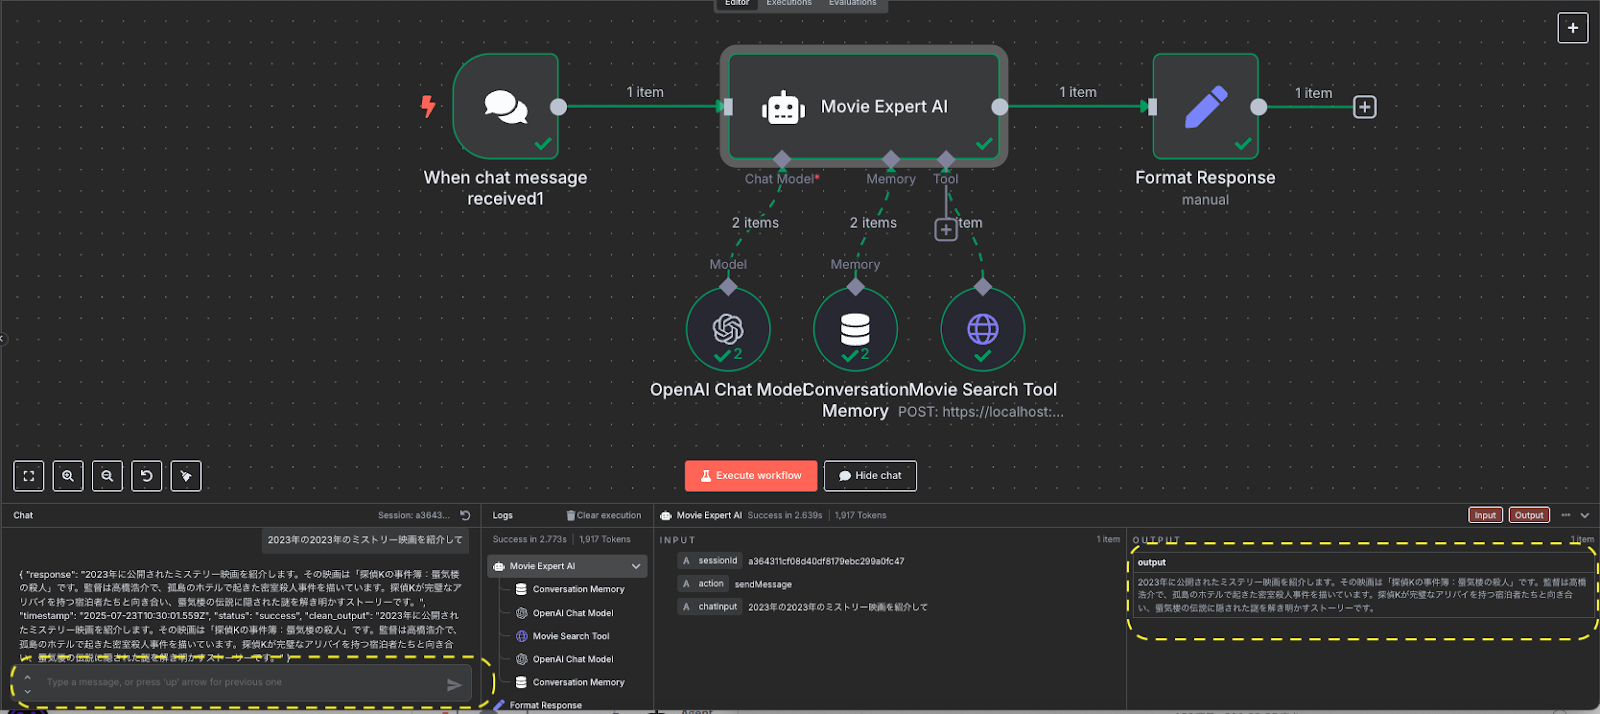Click the '1,917 Tokens' text in the logs summary
The width and height of the screenshot is (1600, 714).
(x=605, y=540)
